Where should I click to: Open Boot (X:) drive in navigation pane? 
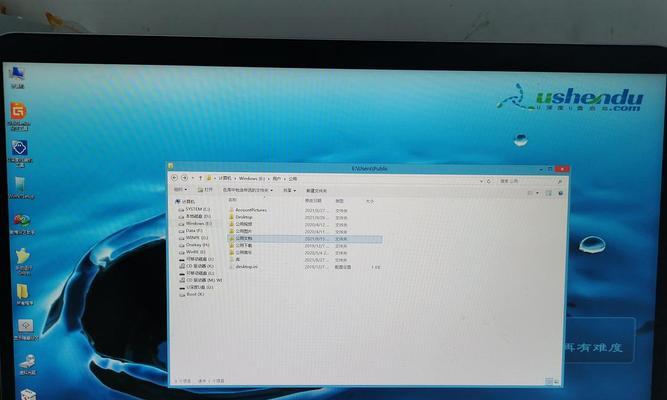pos(191,294)
